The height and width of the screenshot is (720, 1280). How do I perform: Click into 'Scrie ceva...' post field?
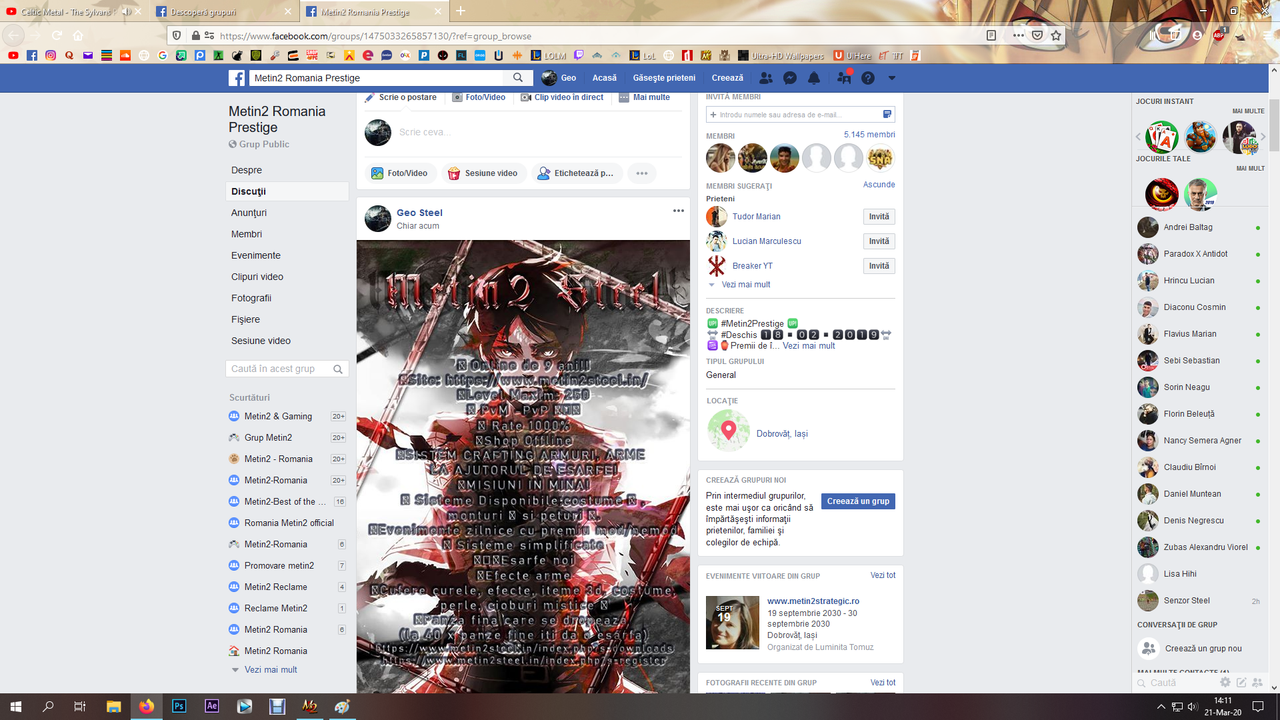540,132
